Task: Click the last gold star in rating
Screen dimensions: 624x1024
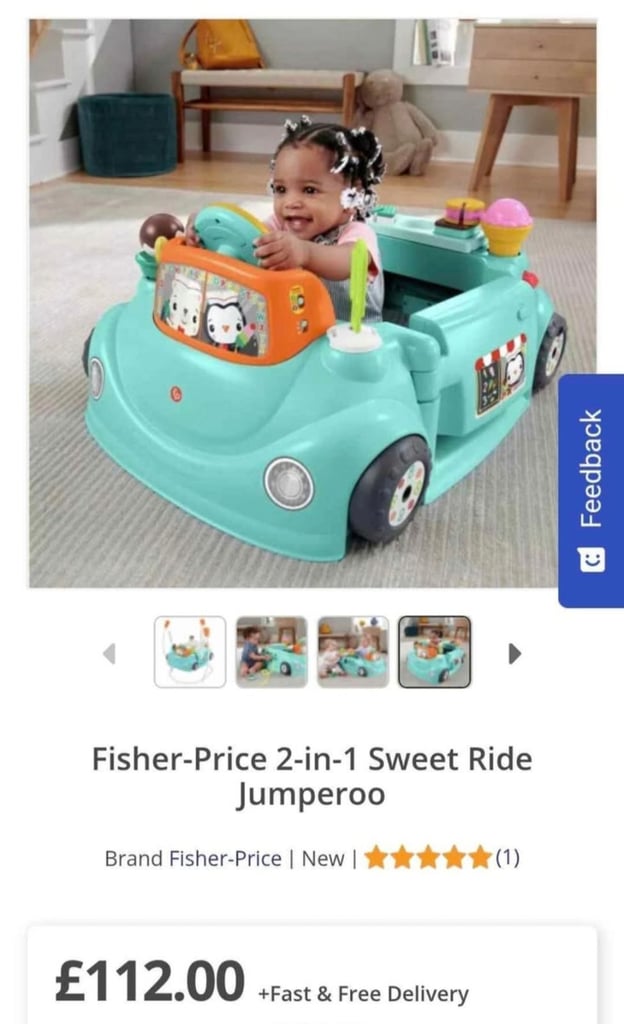Action: click(479, 857)
